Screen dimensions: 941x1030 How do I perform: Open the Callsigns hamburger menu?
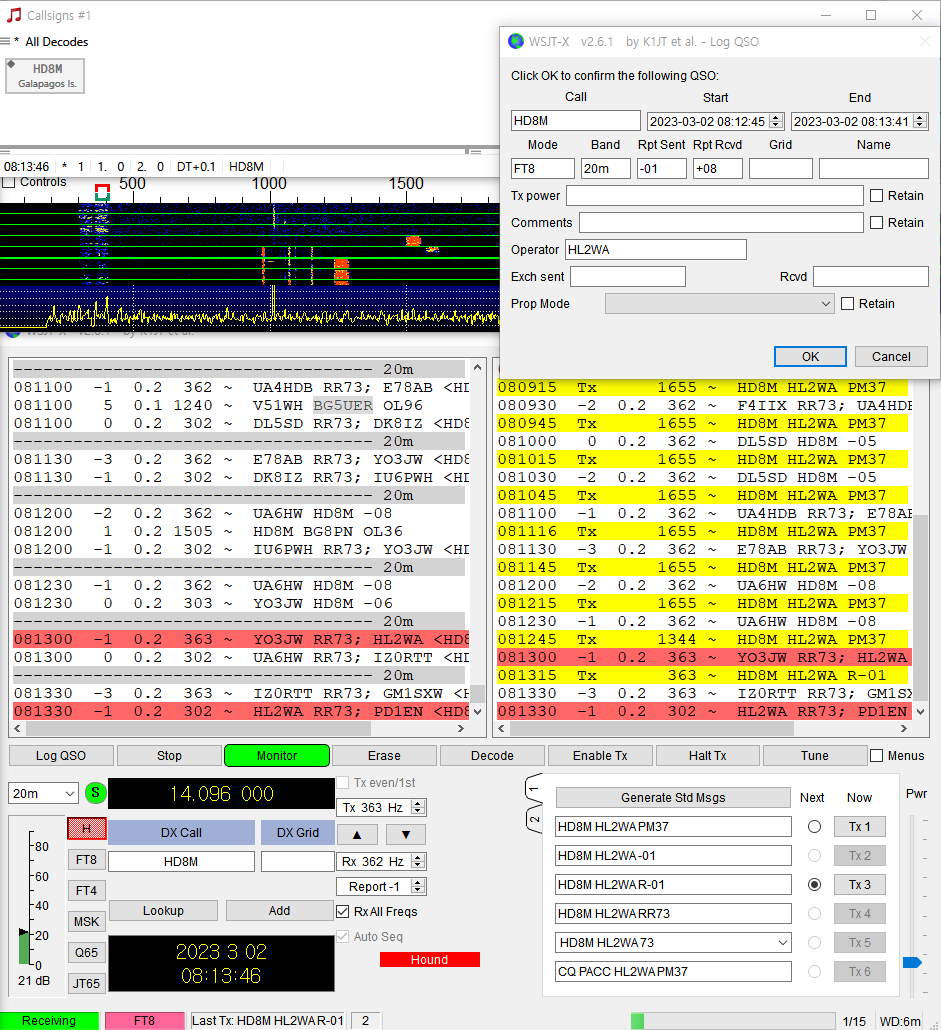[x=6, y=42]
